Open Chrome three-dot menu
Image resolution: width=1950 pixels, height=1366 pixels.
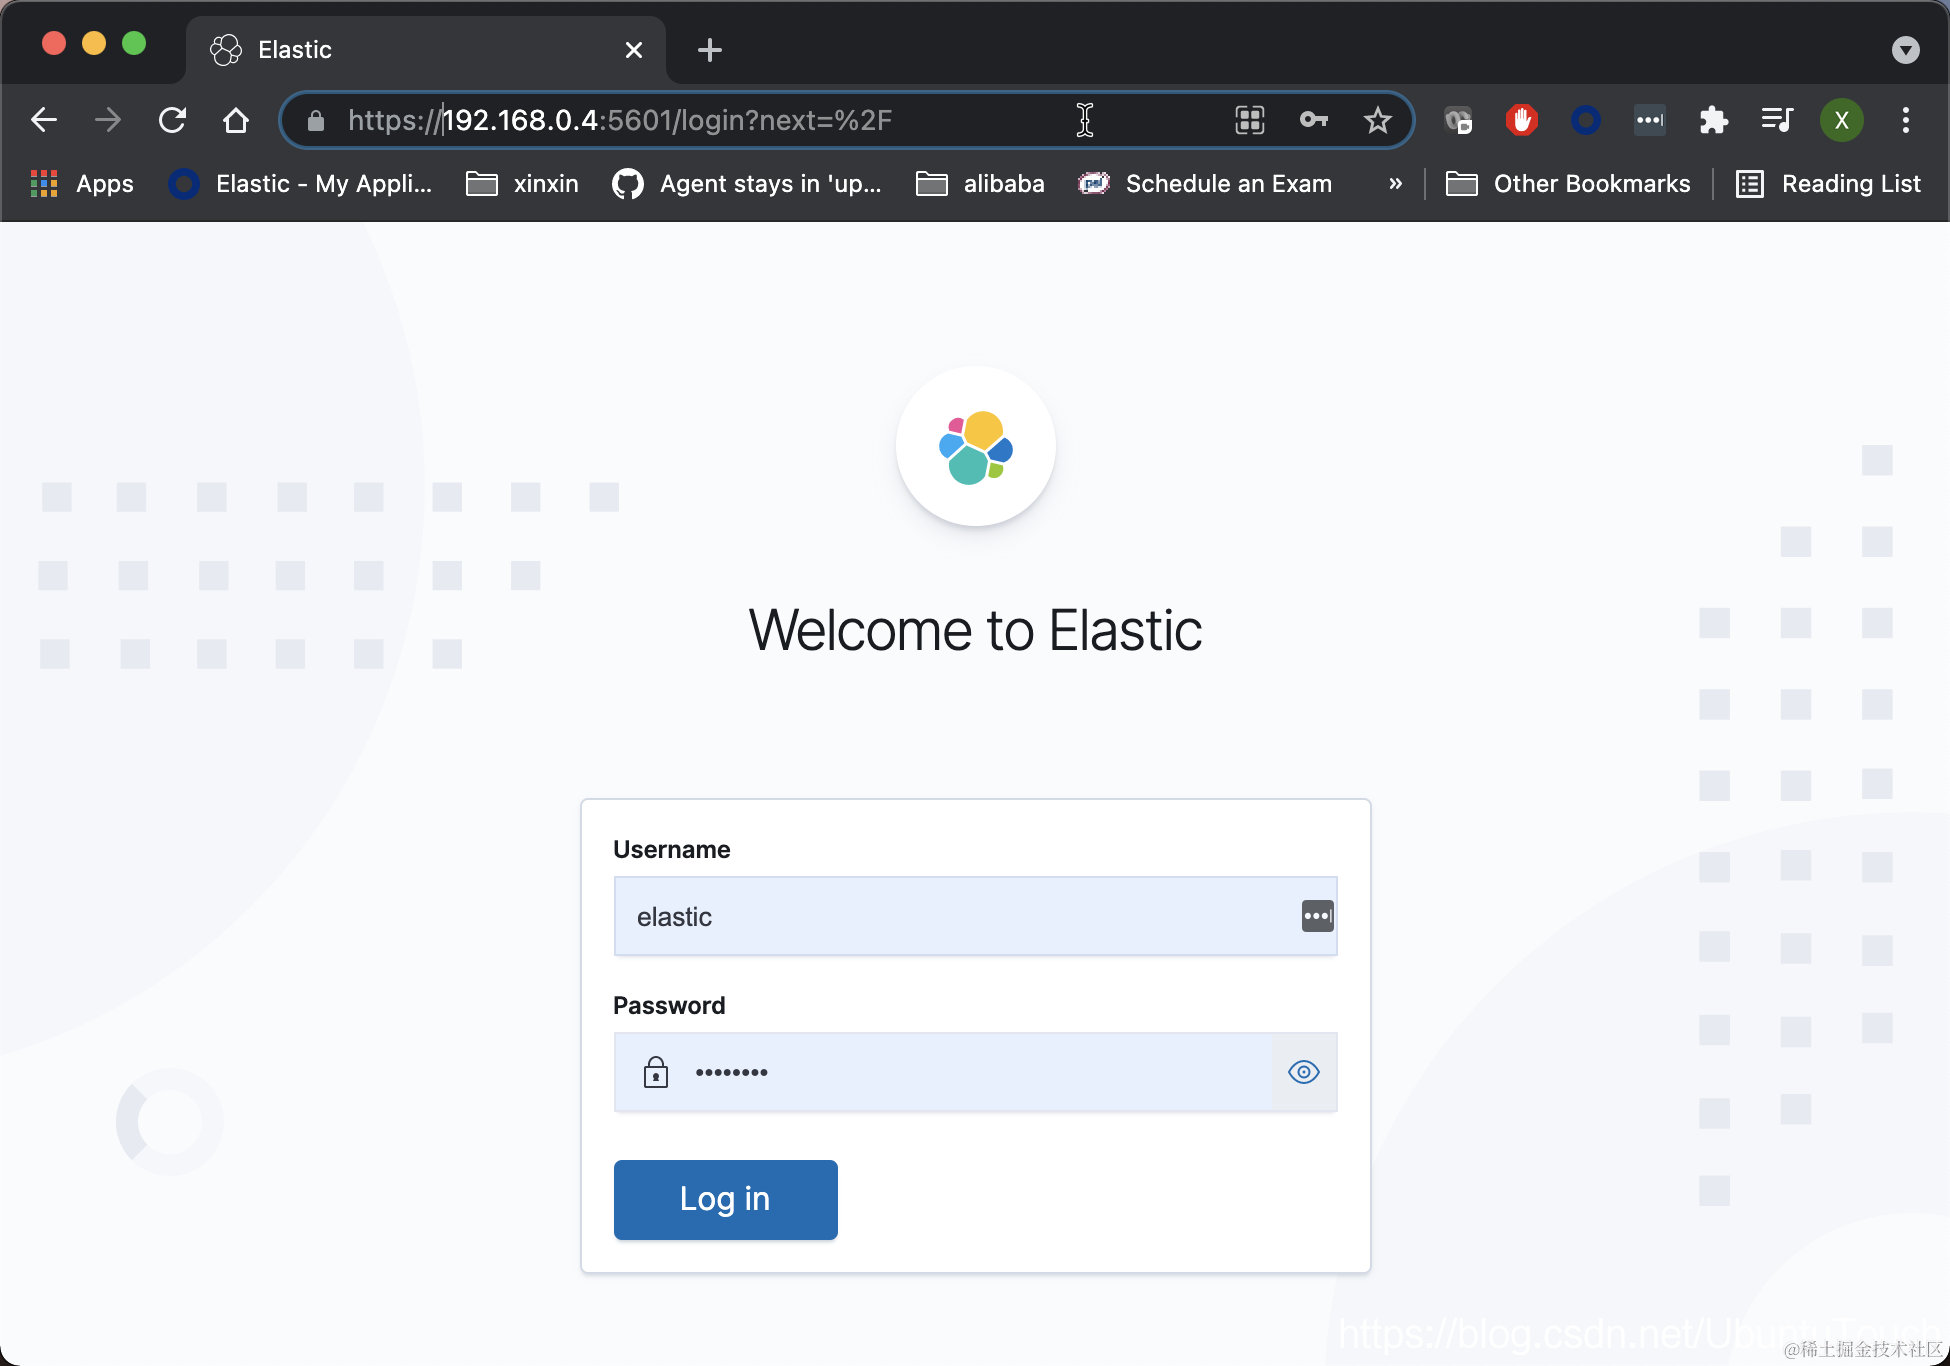click(1905, 121)
